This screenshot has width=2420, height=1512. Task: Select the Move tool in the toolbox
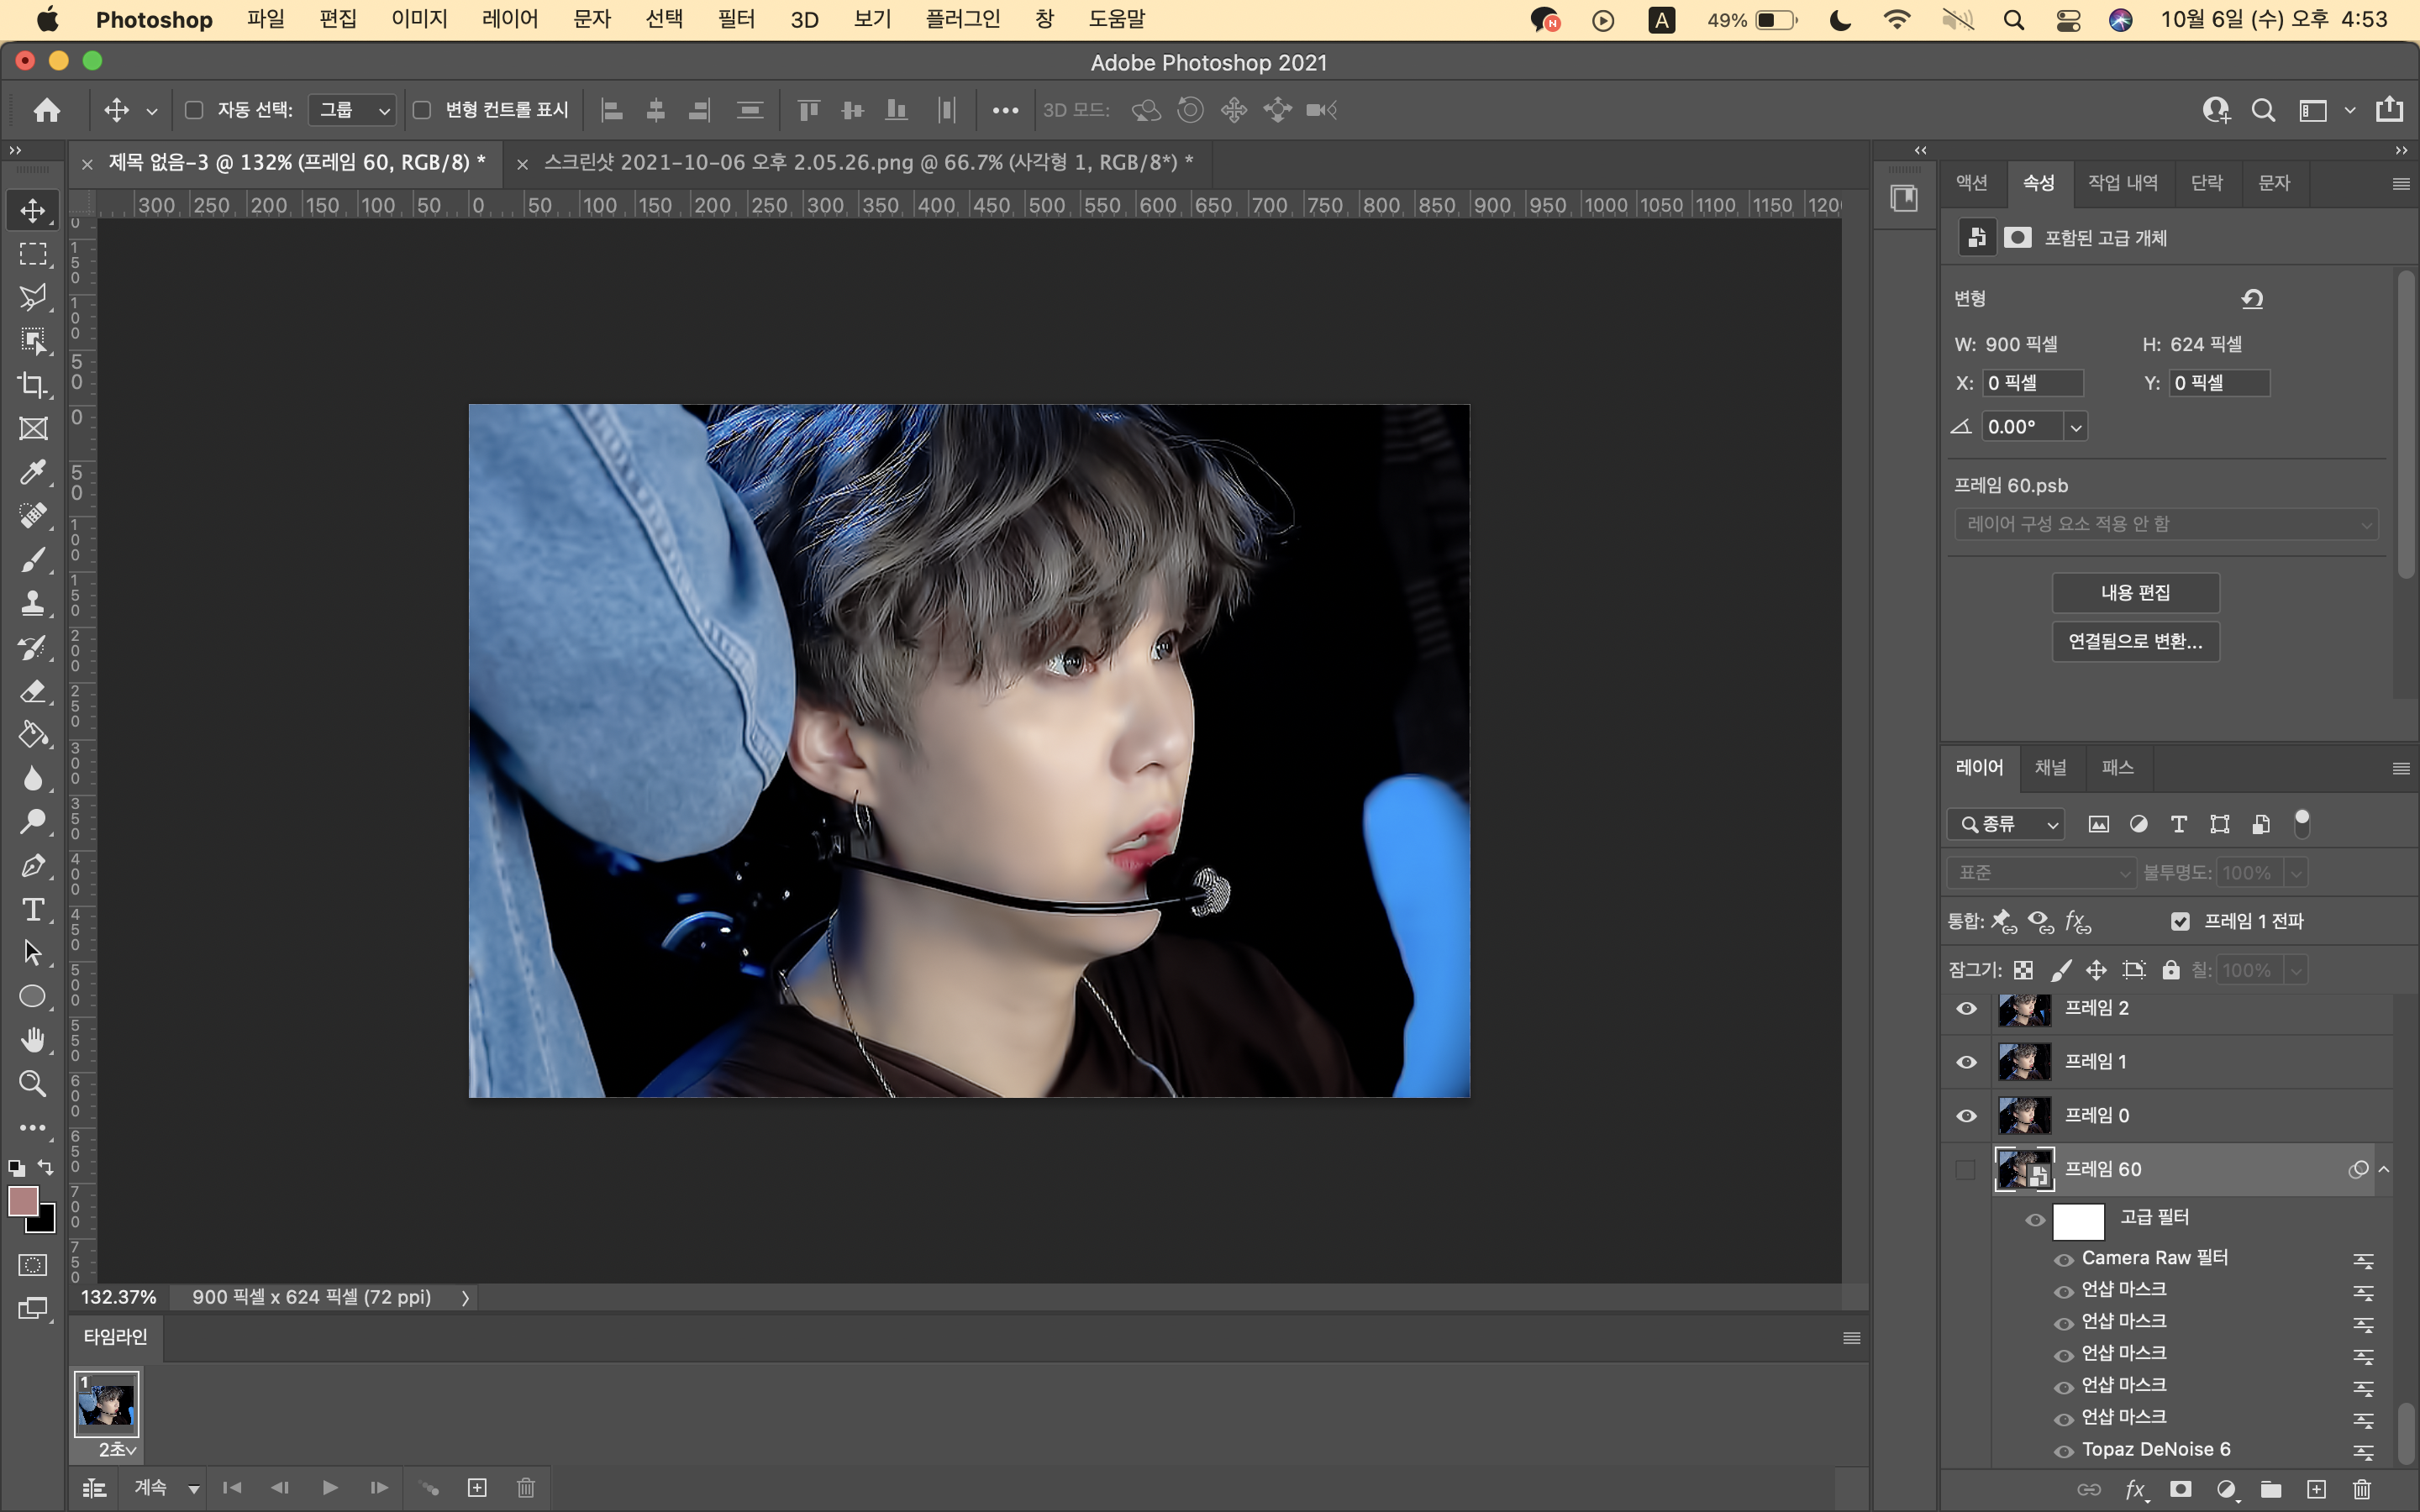[x=33, y=211]
